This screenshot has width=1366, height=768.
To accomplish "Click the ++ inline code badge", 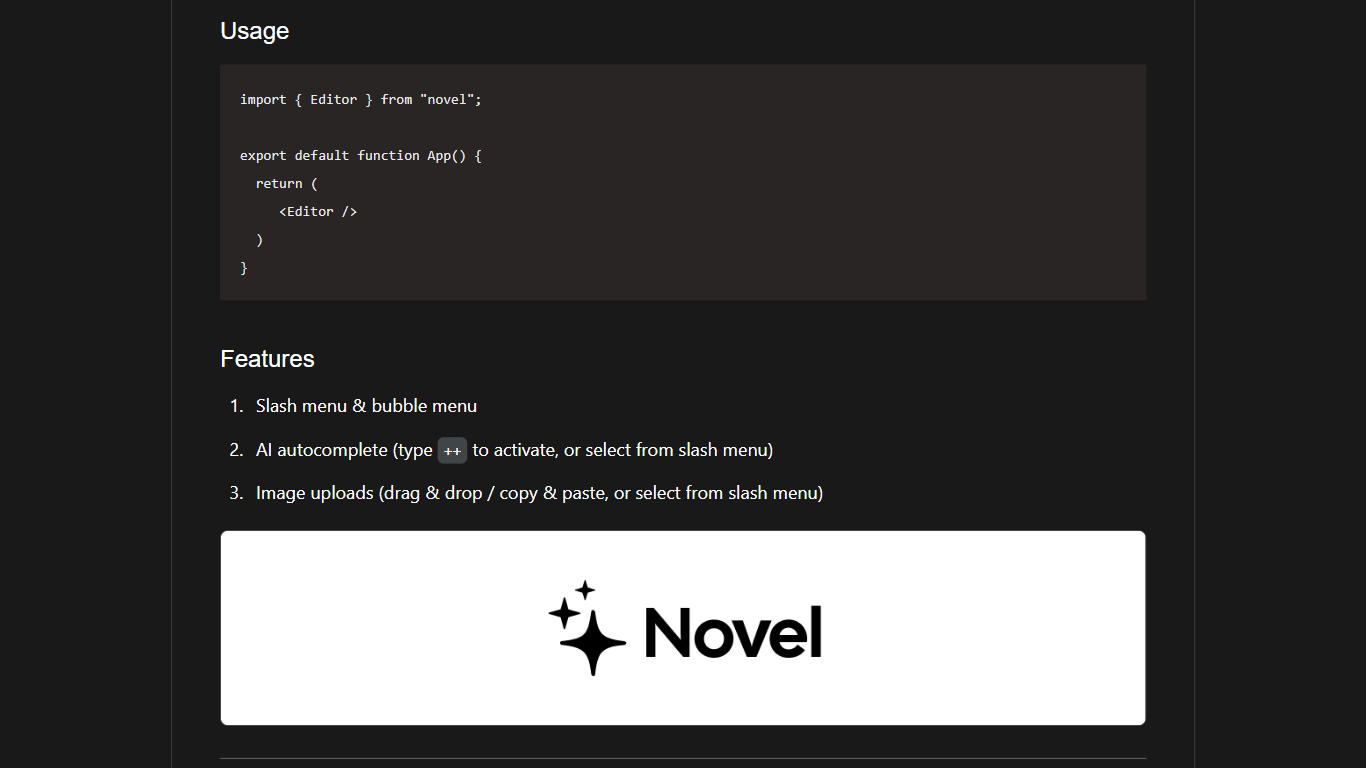I will (452, 451).
